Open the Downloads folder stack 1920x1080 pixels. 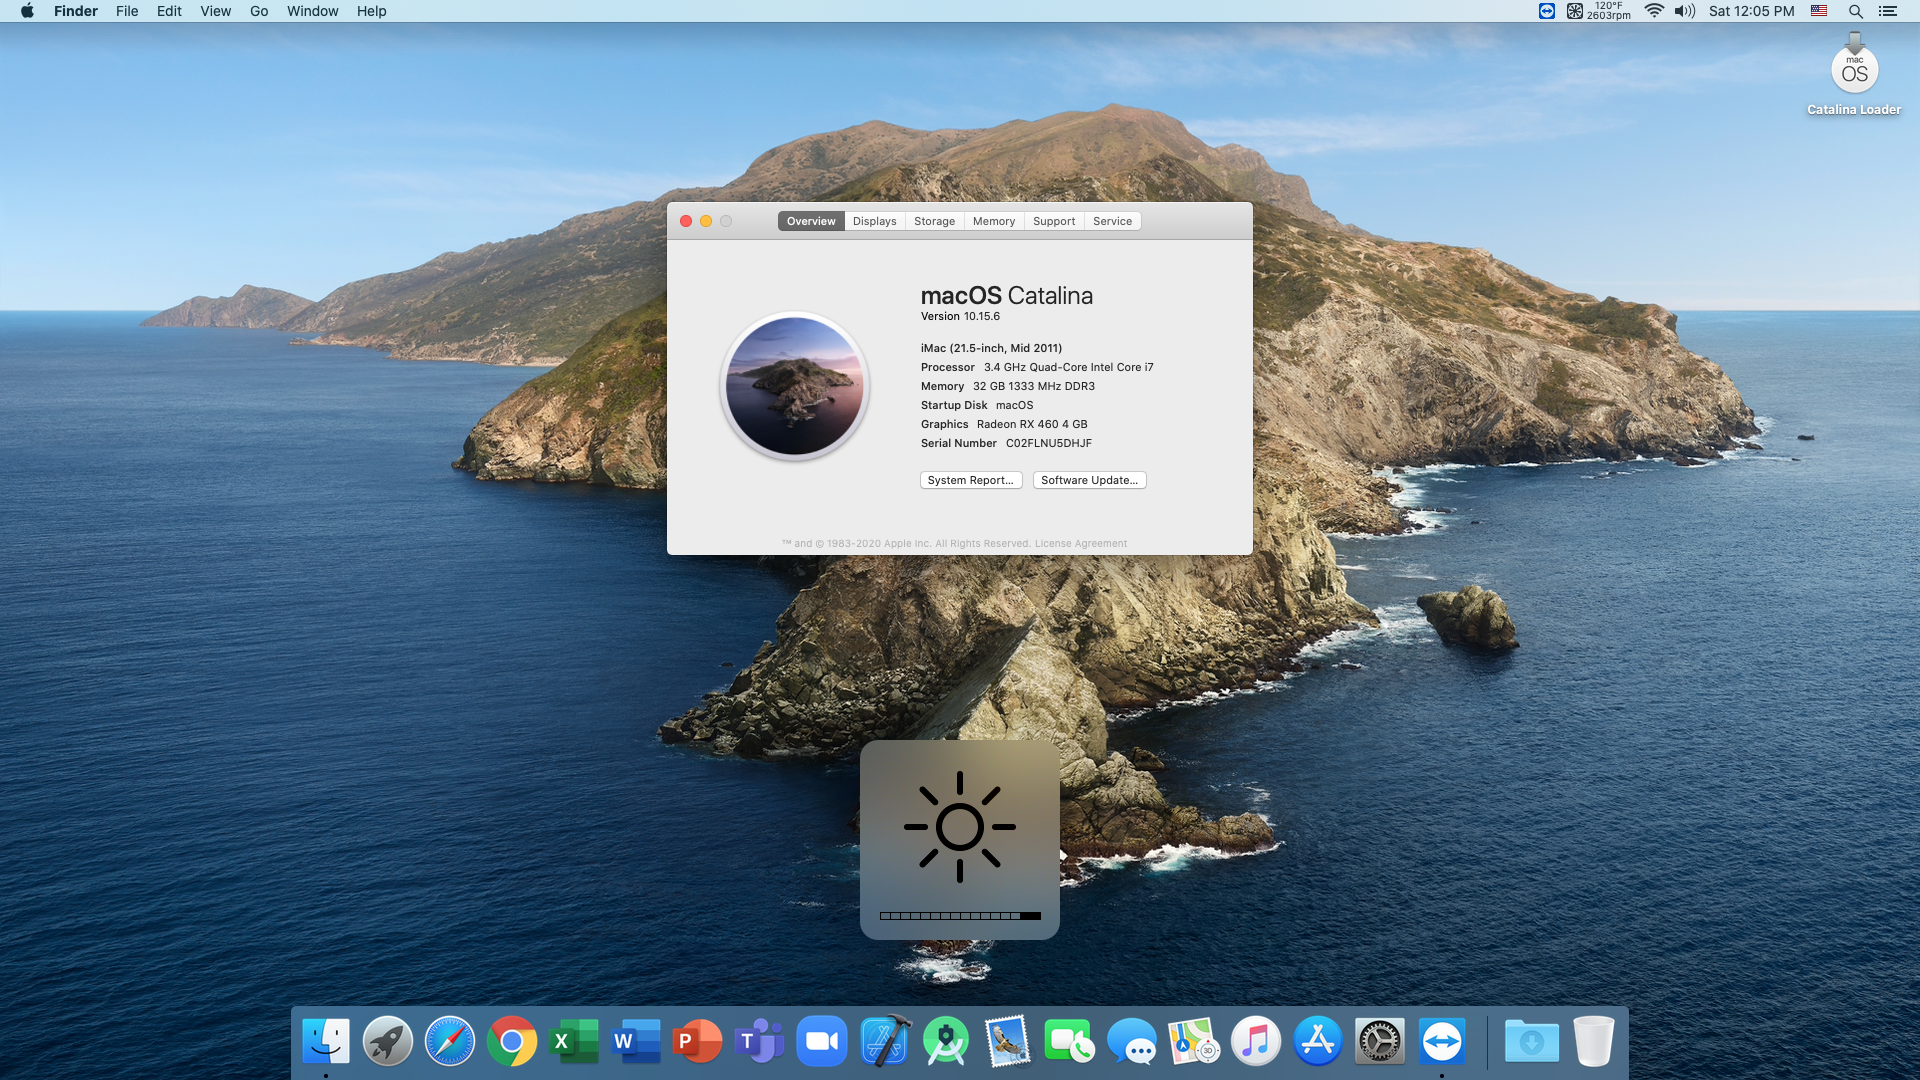pyautogui.click(x=1531, y=1042)
